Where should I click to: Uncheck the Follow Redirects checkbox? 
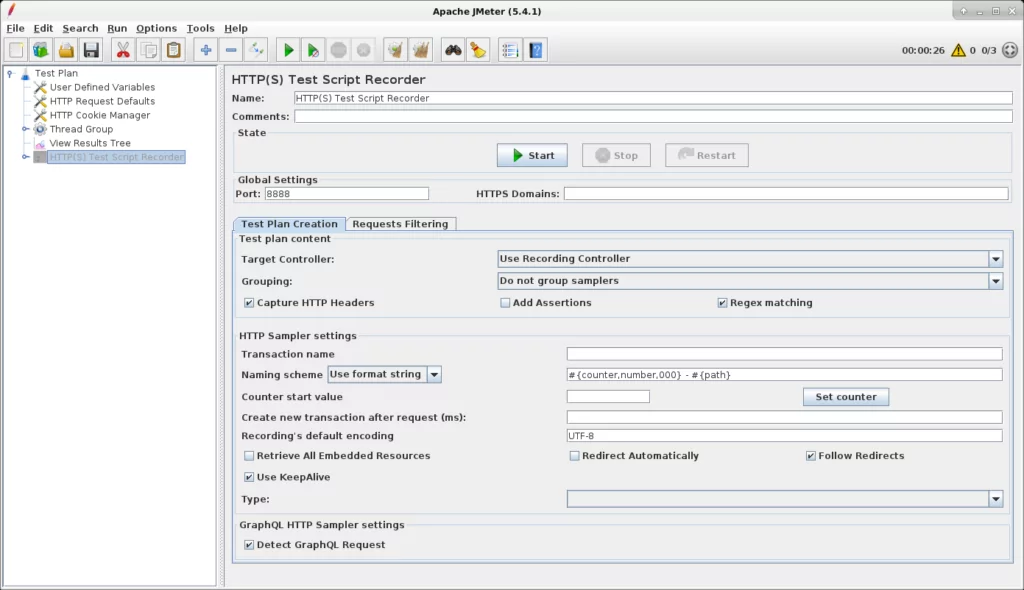coord(810,456)
